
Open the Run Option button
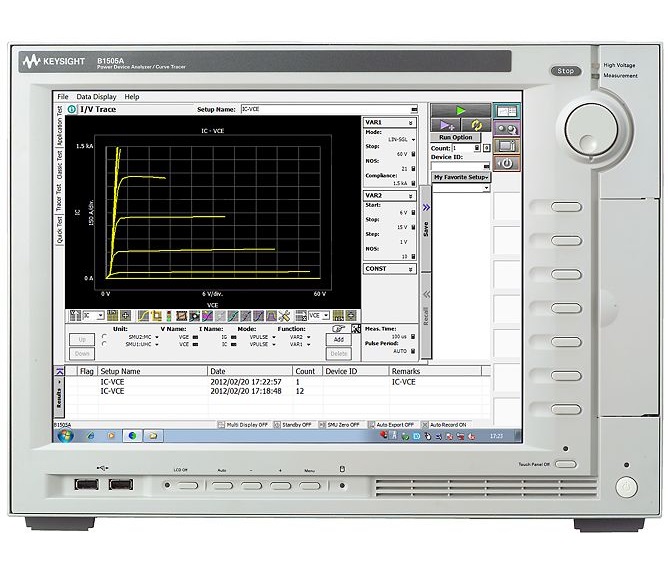(455, 137)
